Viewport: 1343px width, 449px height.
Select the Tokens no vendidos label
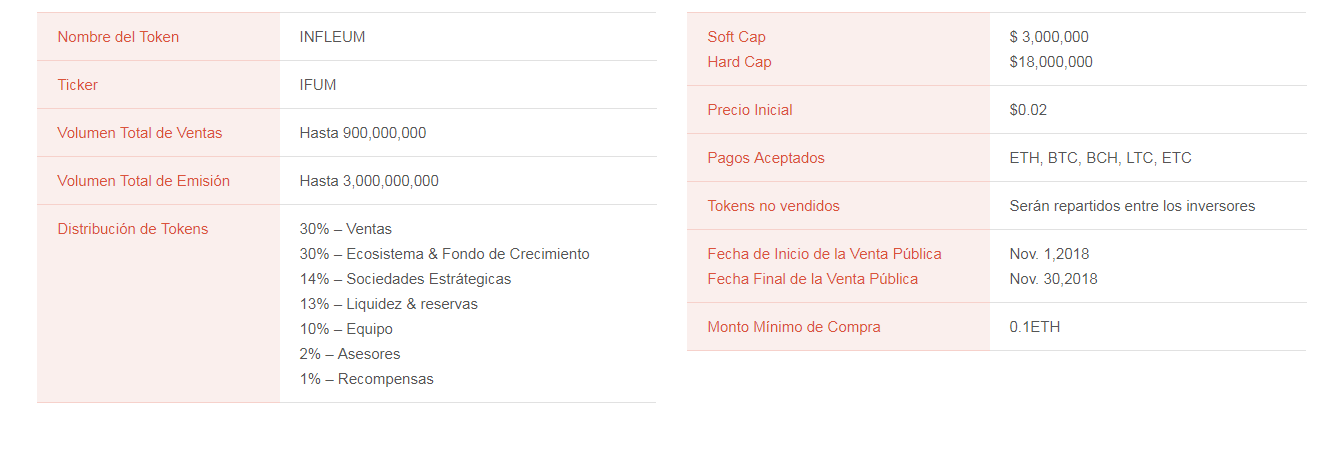point(774,206)
